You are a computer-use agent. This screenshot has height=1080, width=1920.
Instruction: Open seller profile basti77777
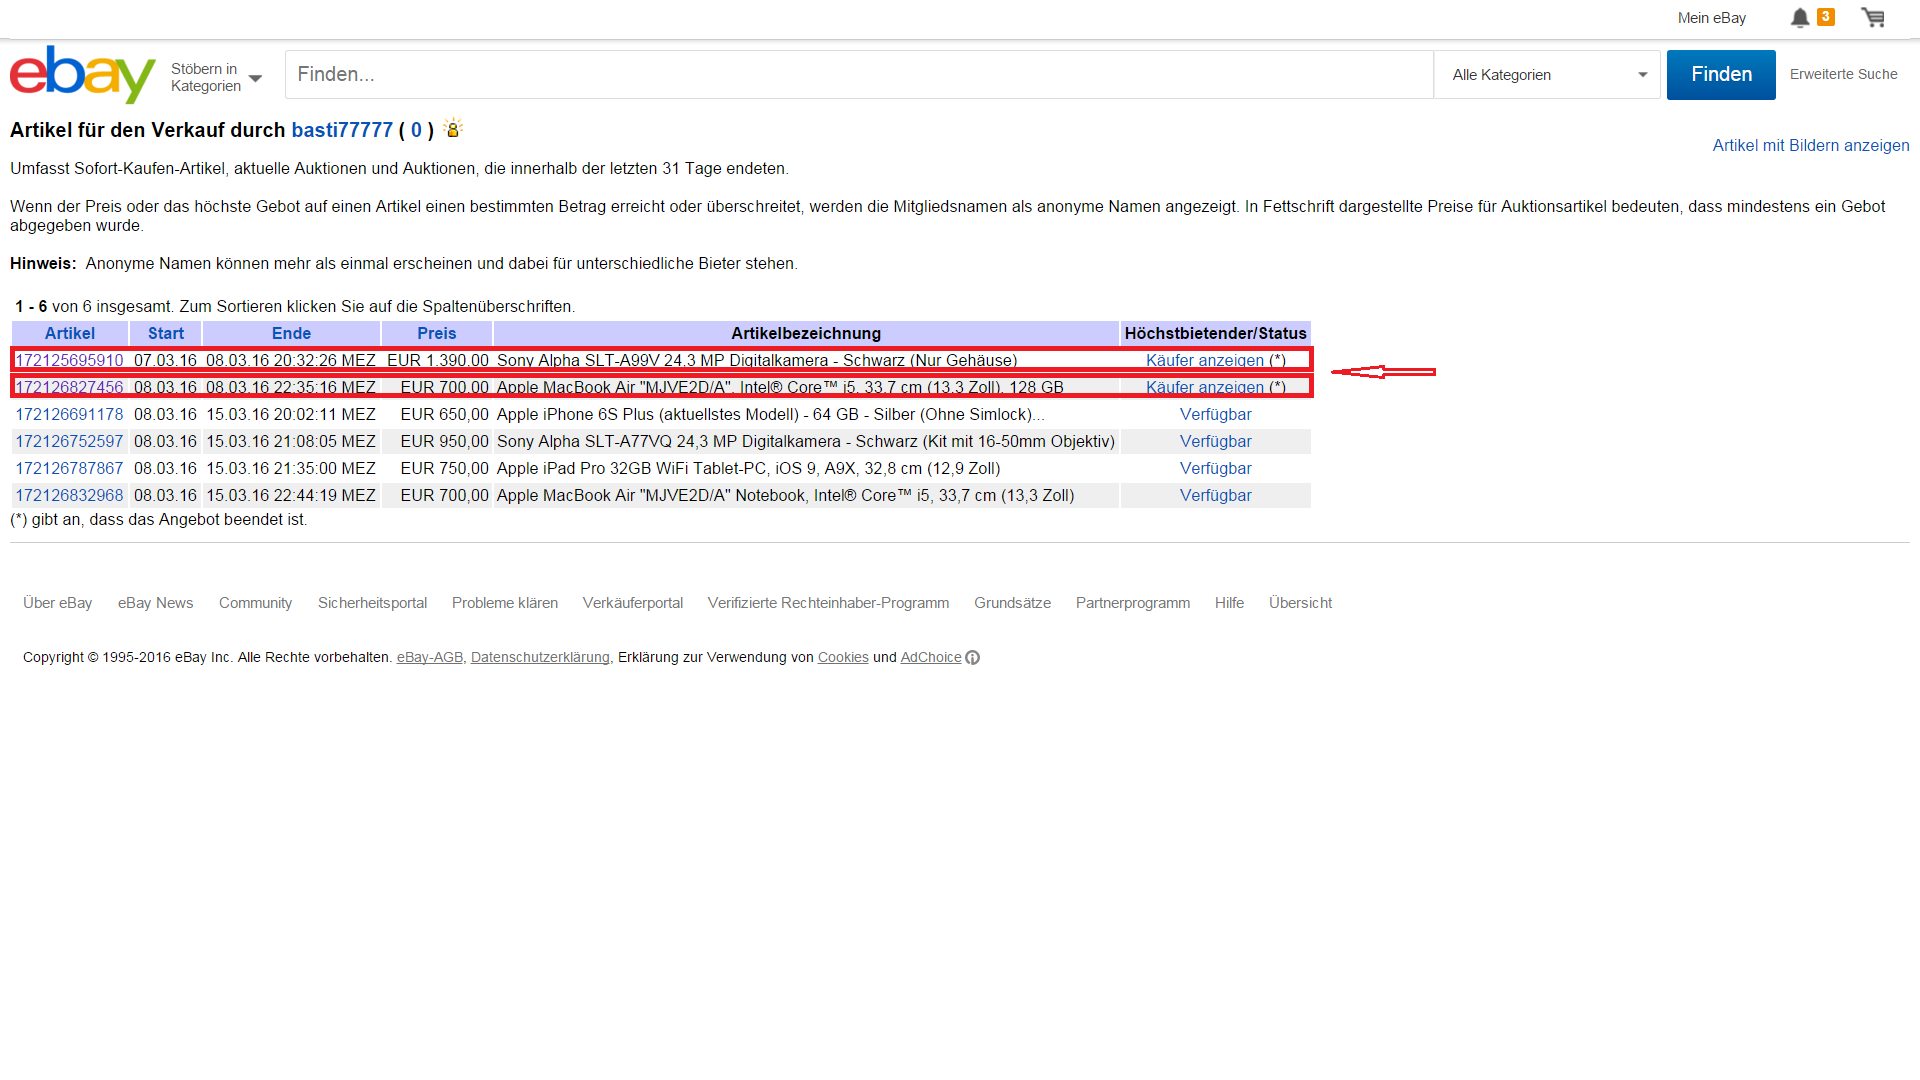(x=342, y=130)
